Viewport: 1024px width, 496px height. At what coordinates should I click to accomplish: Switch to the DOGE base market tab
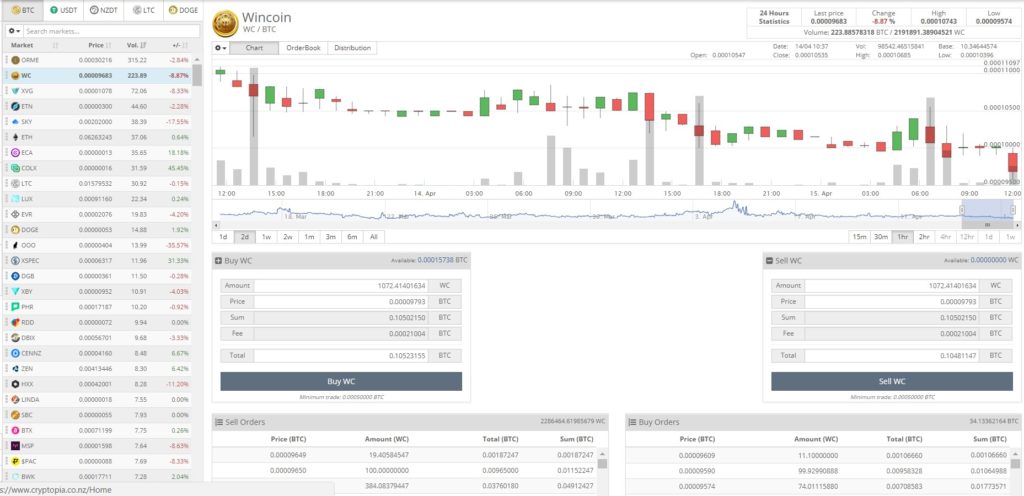point(183,10)
